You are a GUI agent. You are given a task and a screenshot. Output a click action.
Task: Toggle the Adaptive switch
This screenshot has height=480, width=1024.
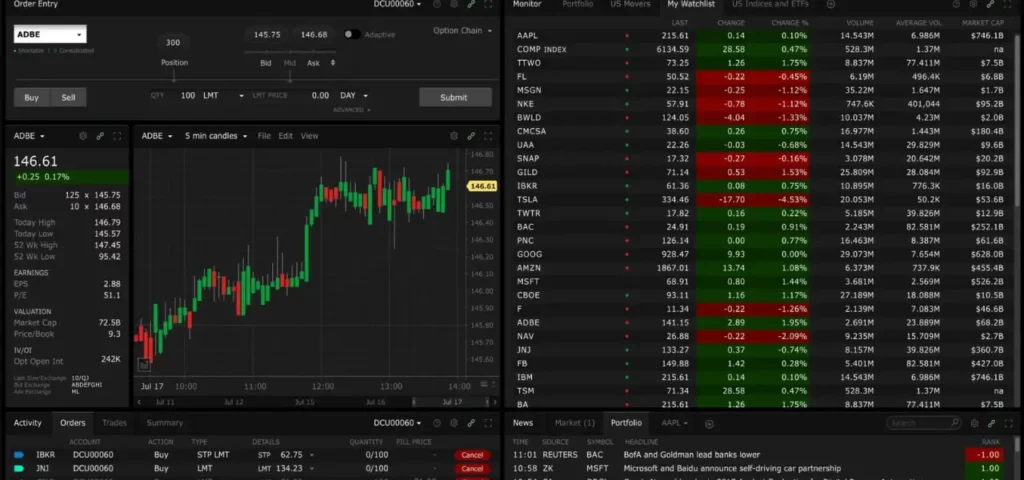[x=351, y=34]
